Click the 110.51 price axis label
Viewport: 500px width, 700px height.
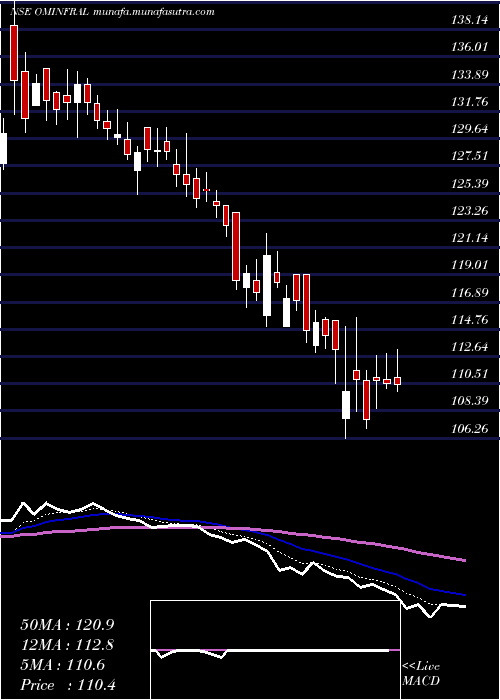coord(469,374)
